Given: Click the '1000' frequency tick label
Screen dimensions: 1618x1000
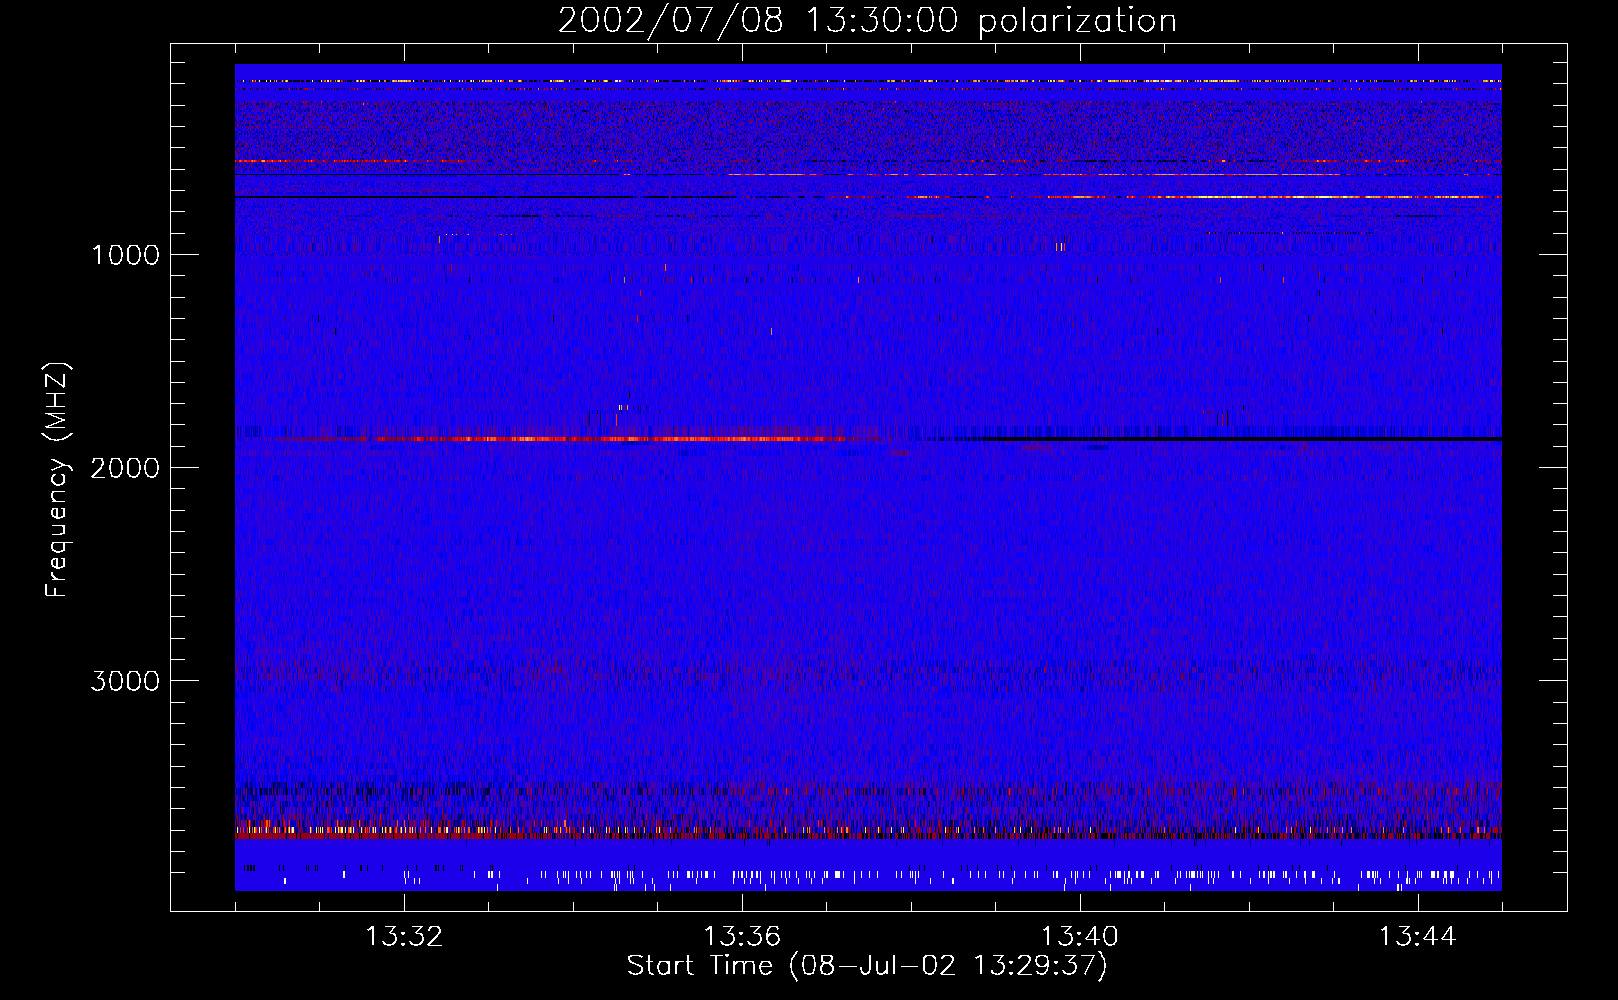Looking at the screenshot, I should click(x=125, y=254).
